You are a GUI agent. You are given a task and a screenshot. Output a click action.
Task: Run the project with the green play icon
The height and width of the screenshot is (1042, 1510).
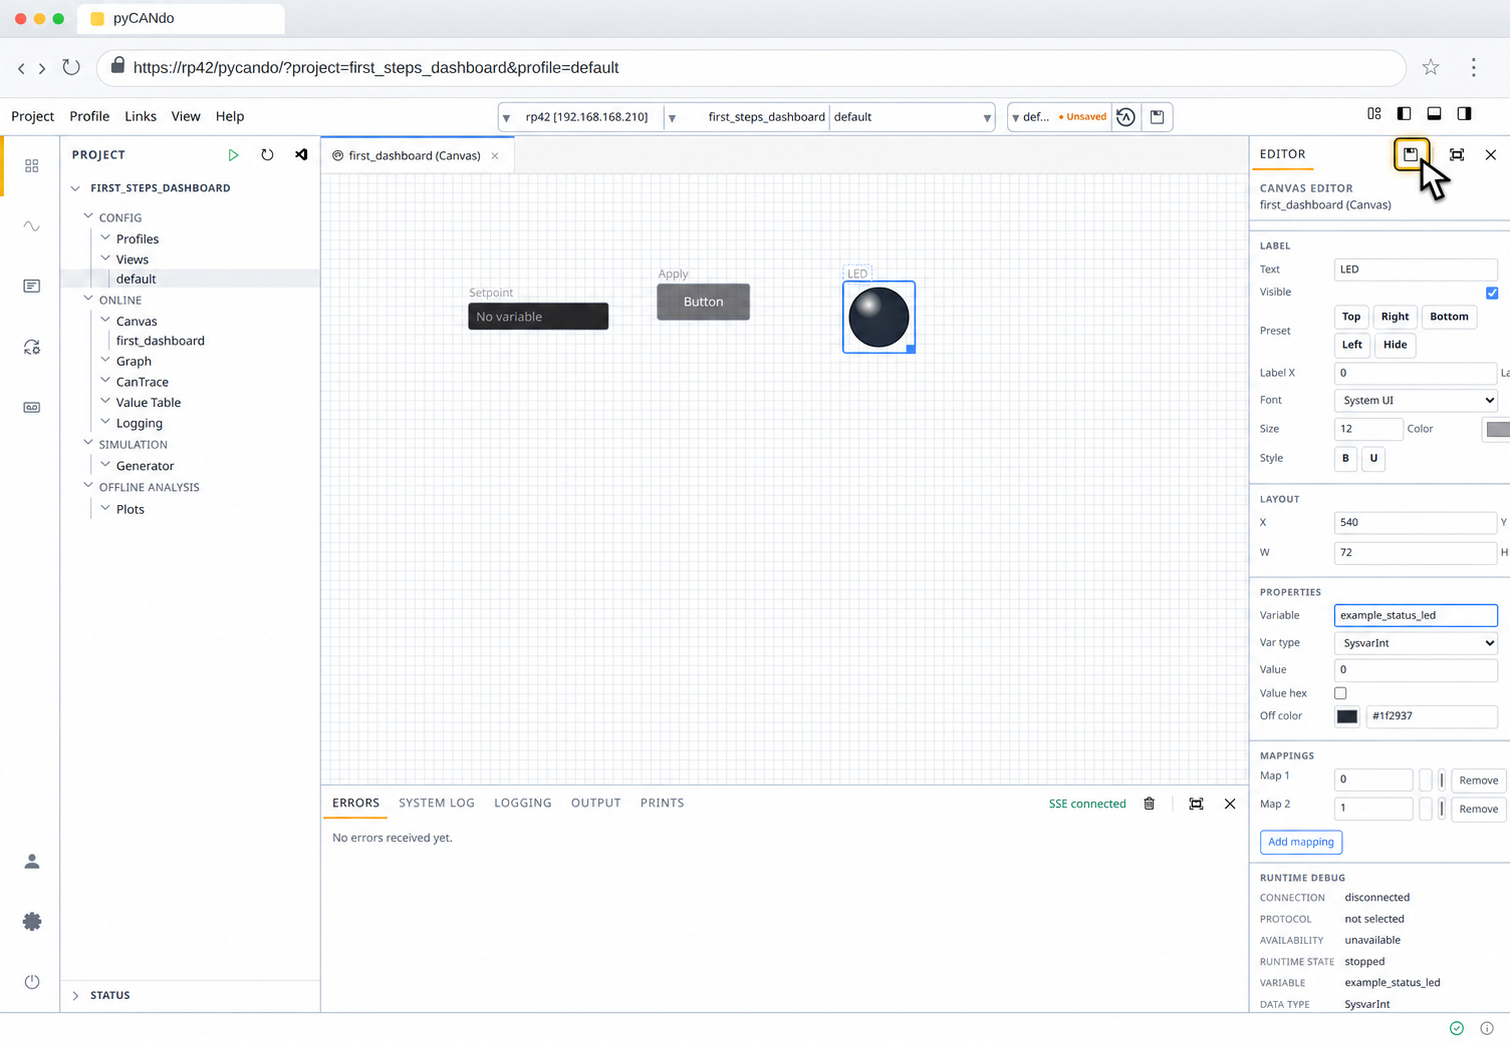[233, 155]
